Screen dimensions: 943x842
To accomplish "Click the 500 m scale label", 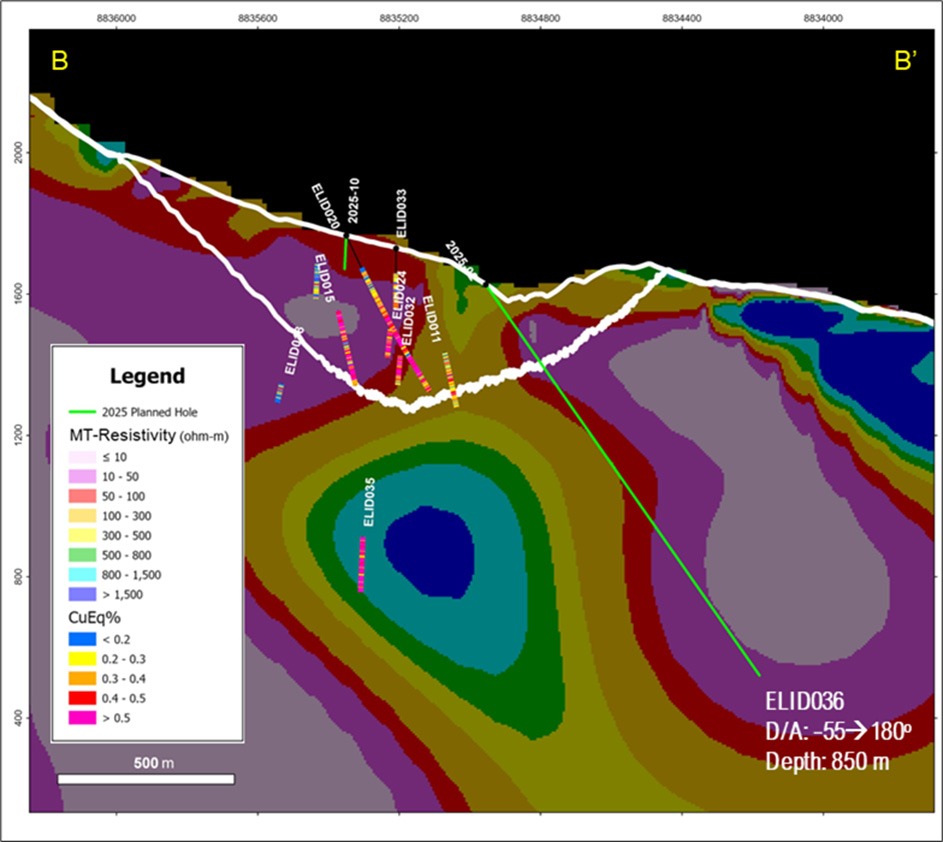I will point(154,763).
